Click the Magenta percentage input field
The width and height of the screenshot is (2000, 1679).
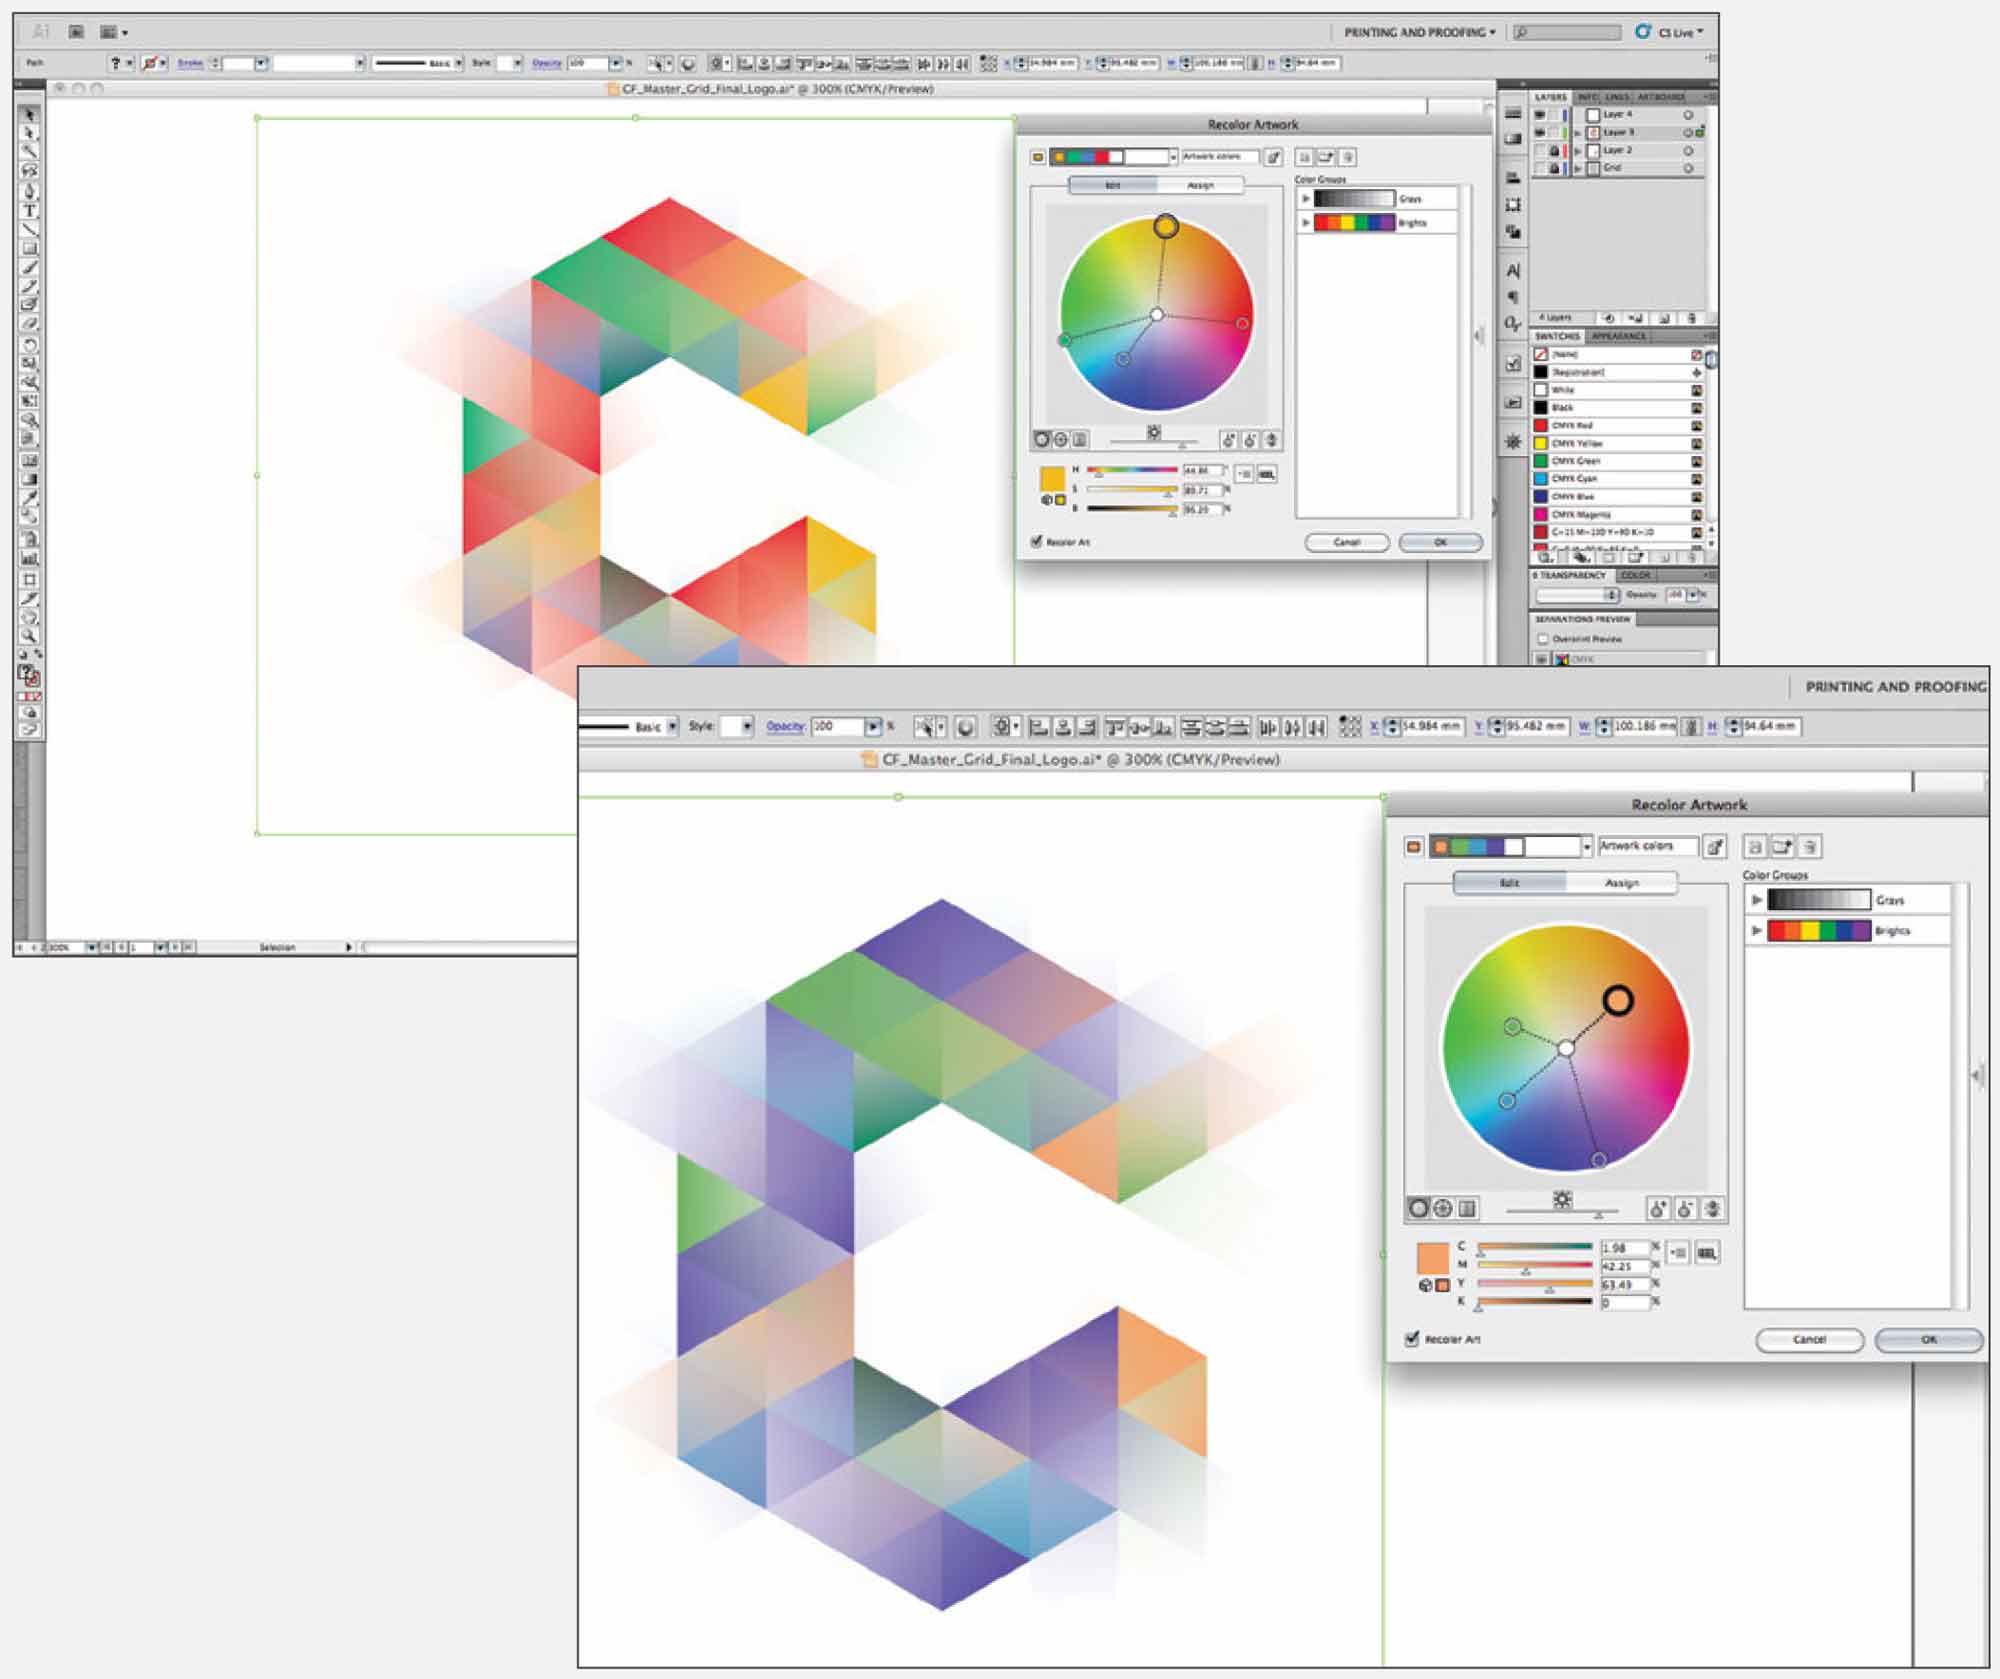tap(1626, 1268)
